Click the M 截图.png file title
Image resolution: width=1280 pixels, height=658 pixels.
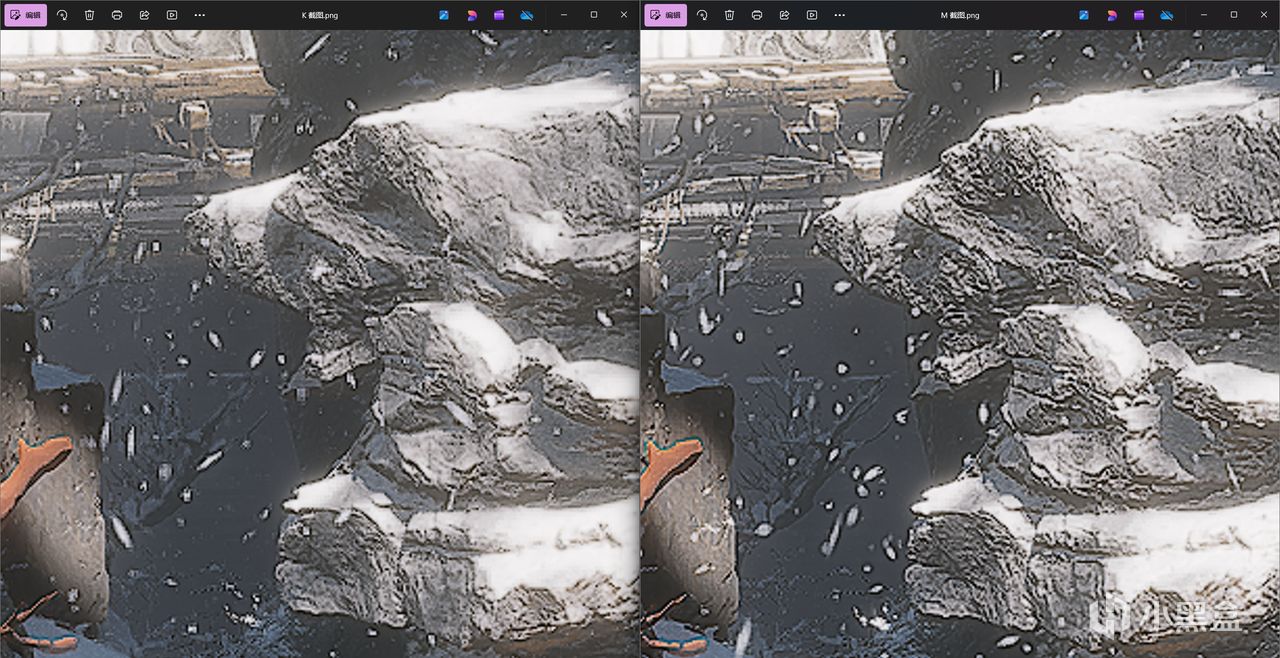click(960, 15)
